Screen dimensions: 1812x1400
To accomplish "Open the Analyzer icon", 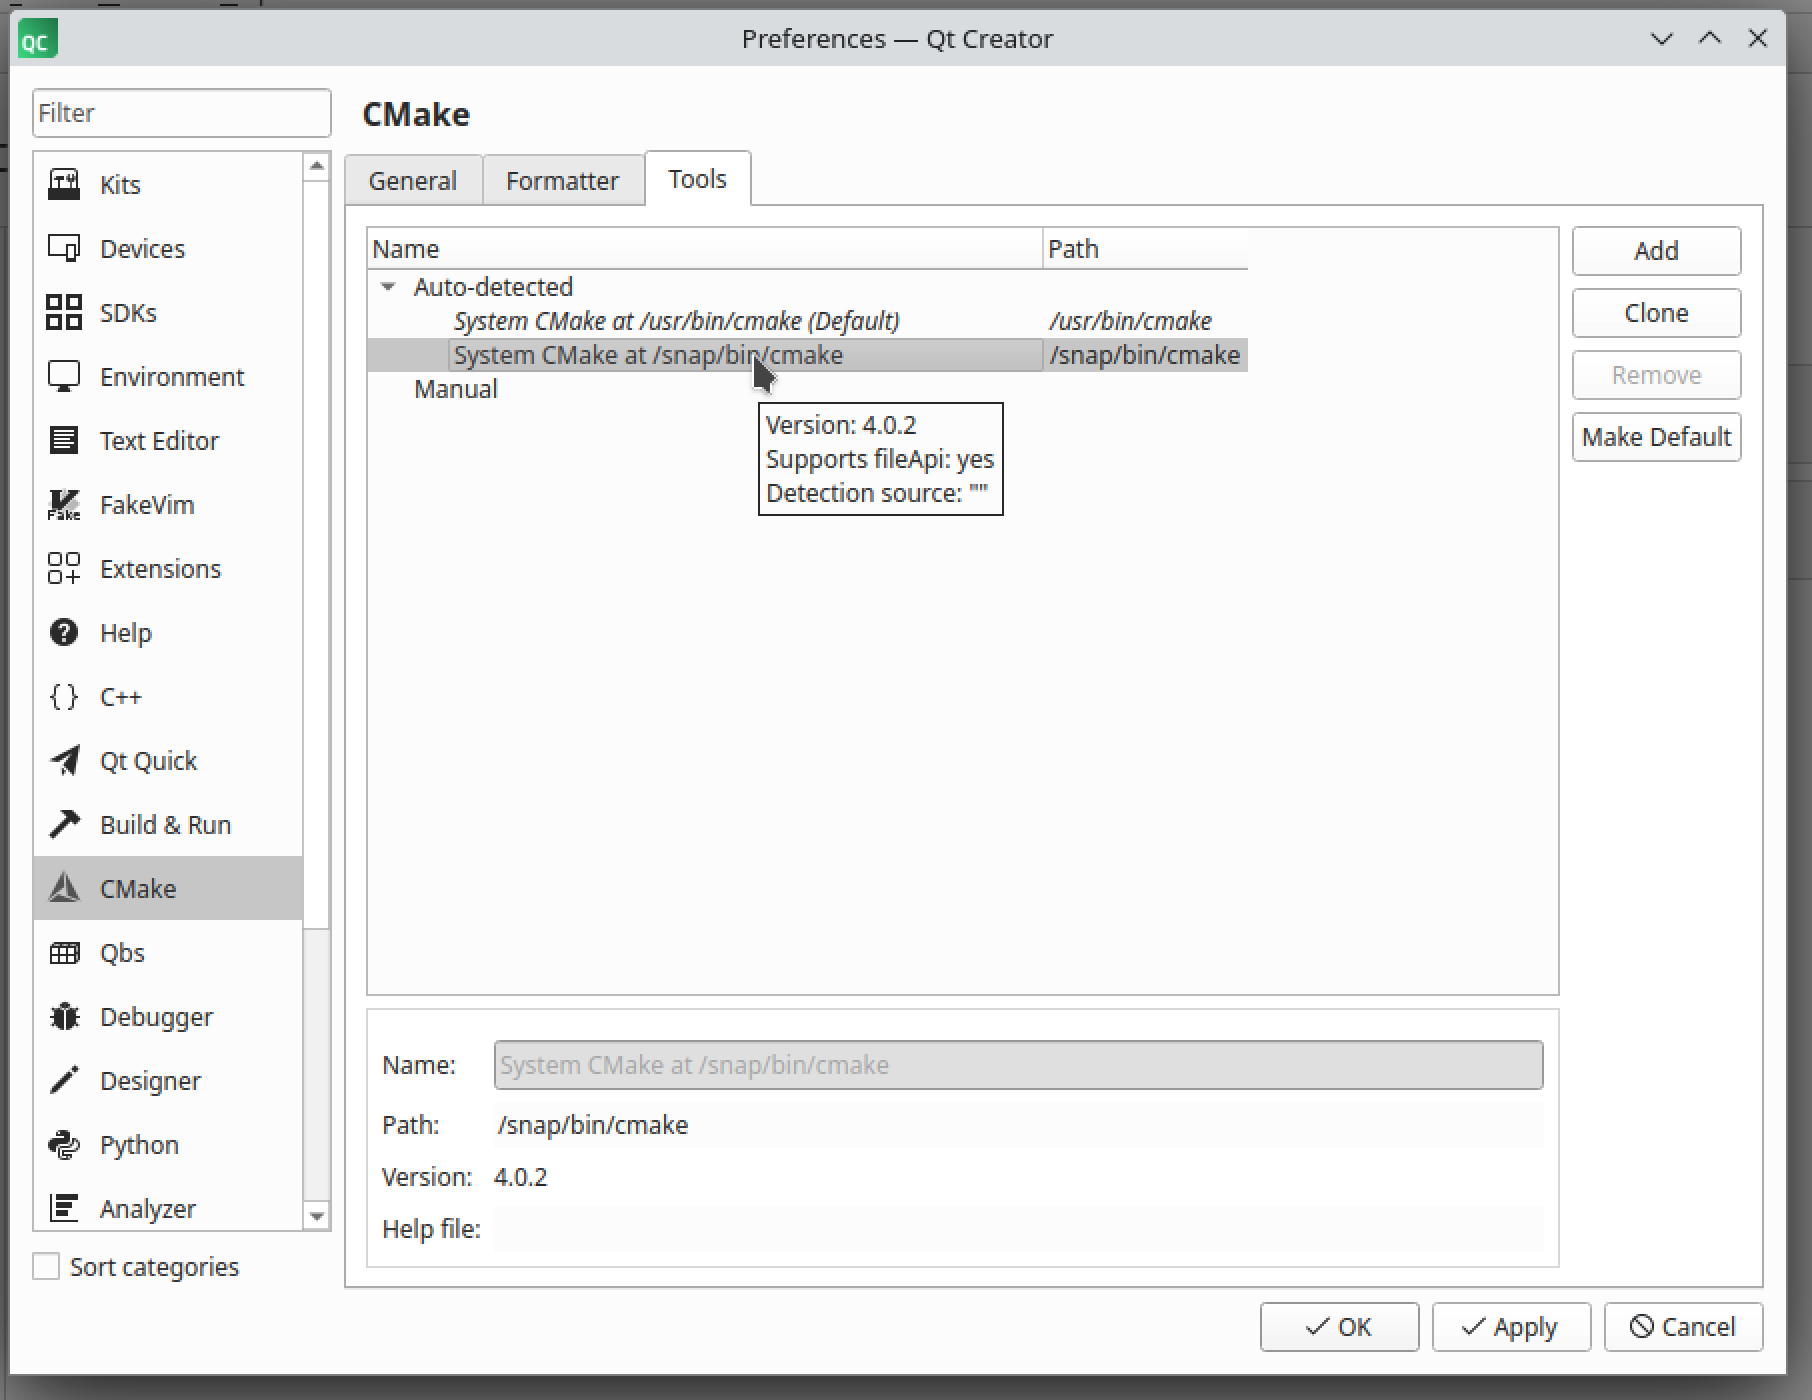I will point(64,1209).
